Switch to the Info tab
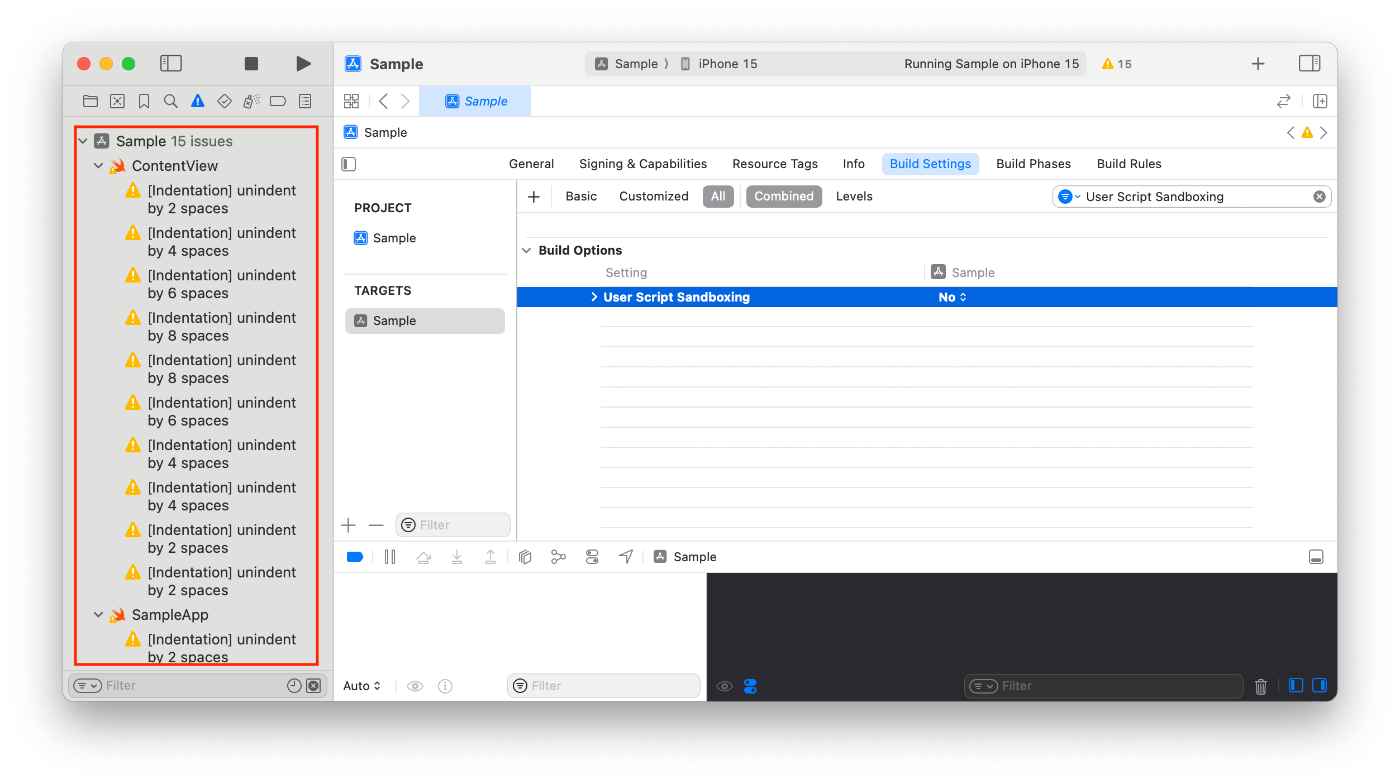Viewport: 1400px width, 784px height. (x=853, y=164)
